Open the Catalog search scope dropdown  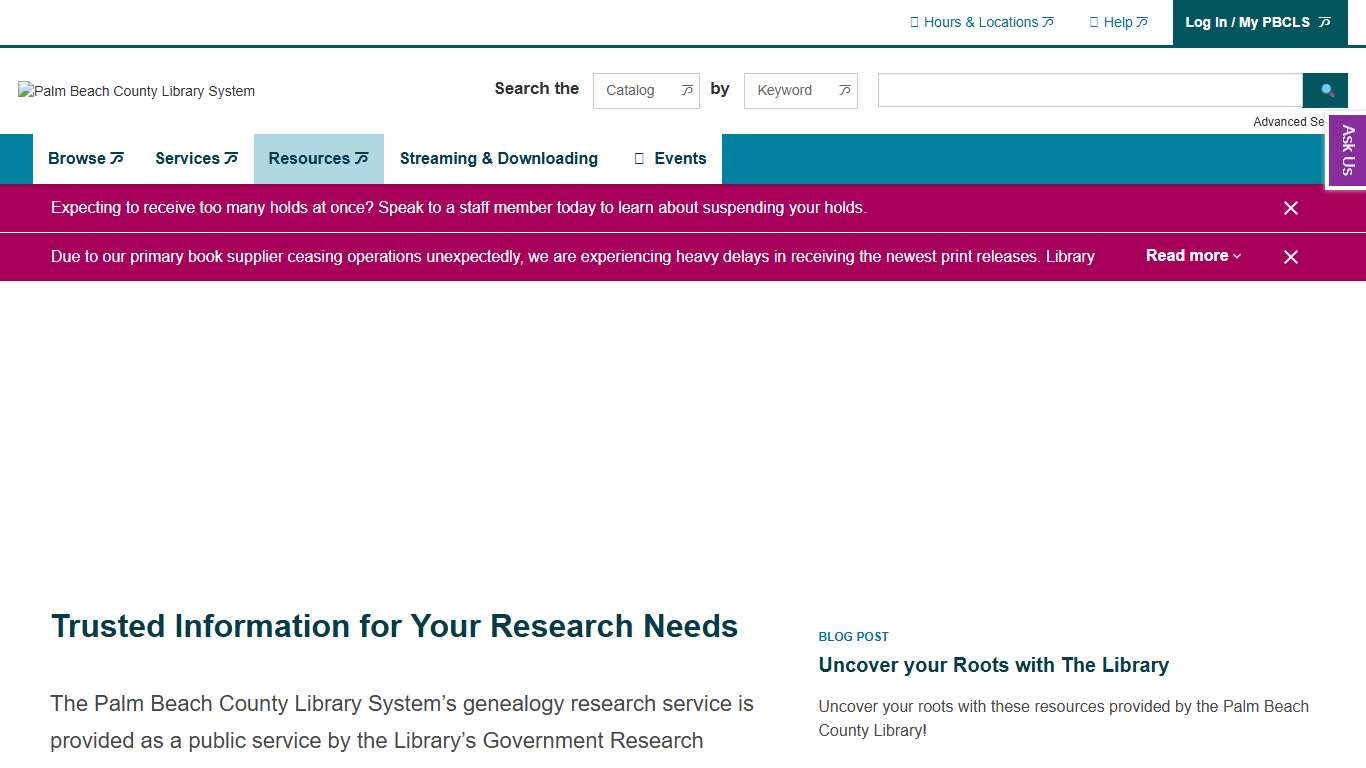[x=646, y=90]
